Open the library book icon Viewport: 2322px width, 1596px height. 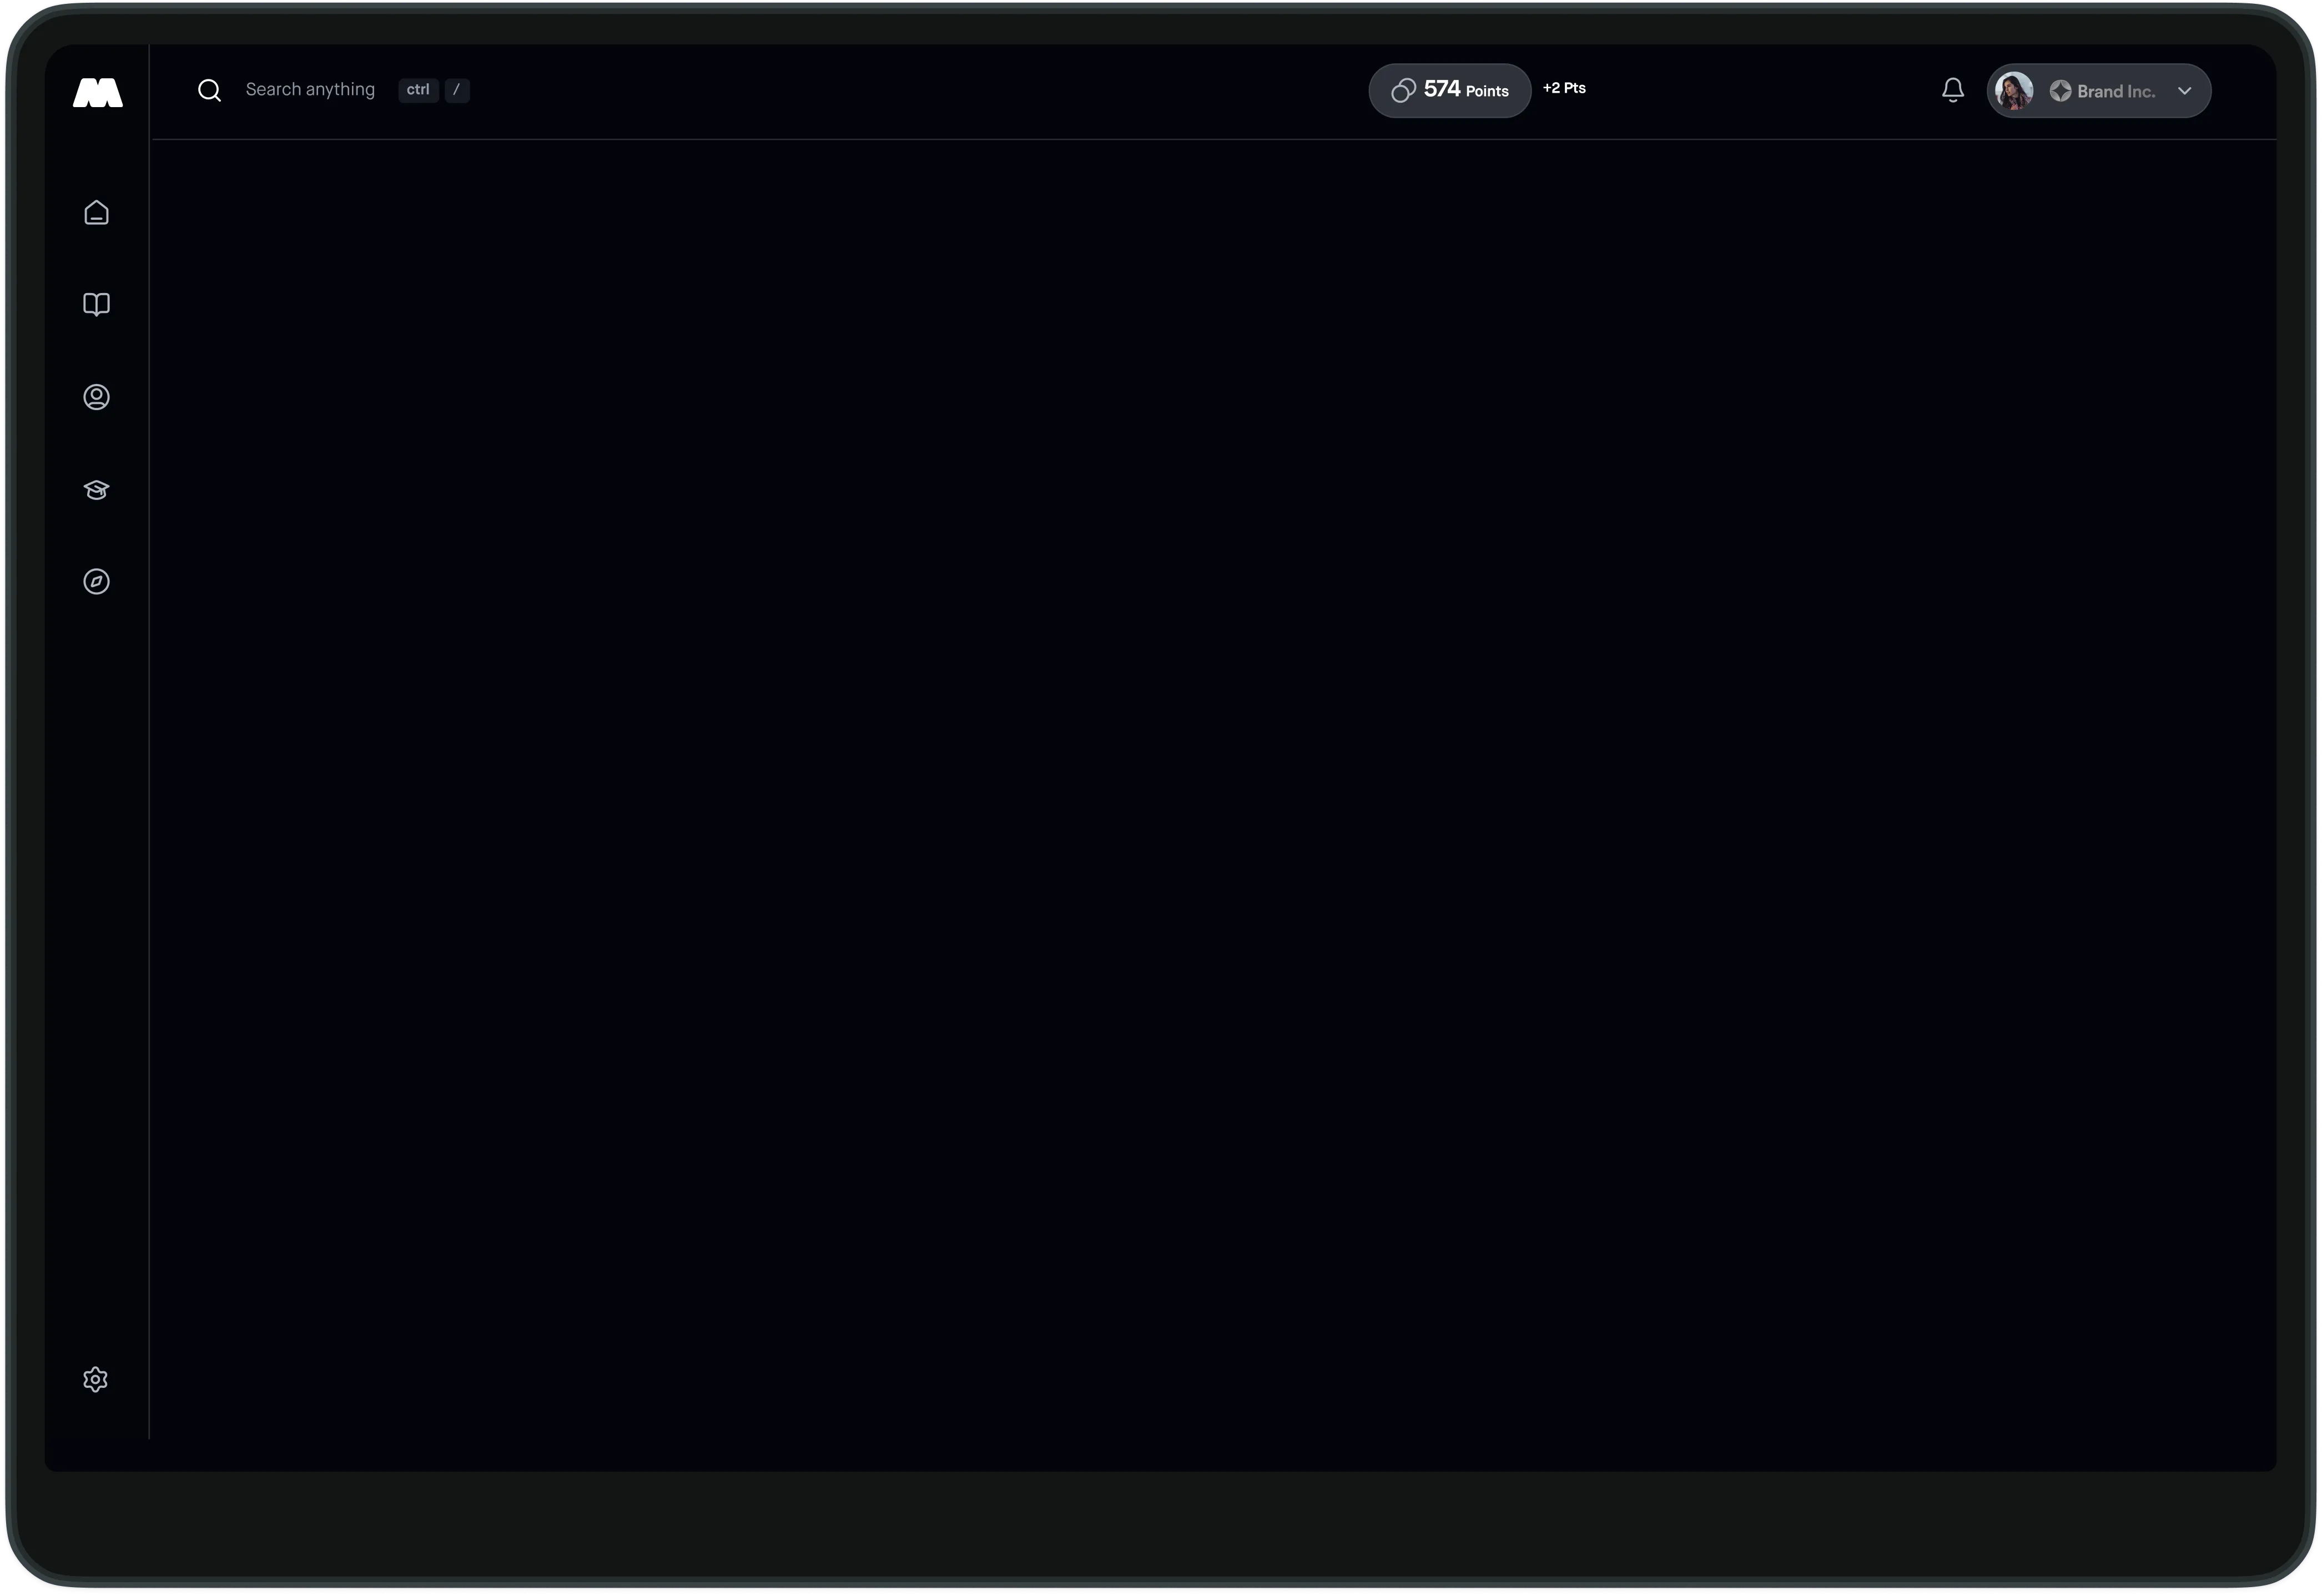[96, 304]
